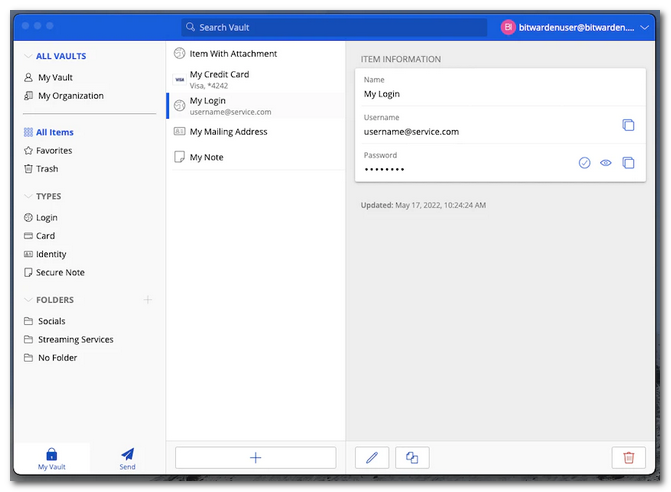Select My Login list item

[256, 106]
